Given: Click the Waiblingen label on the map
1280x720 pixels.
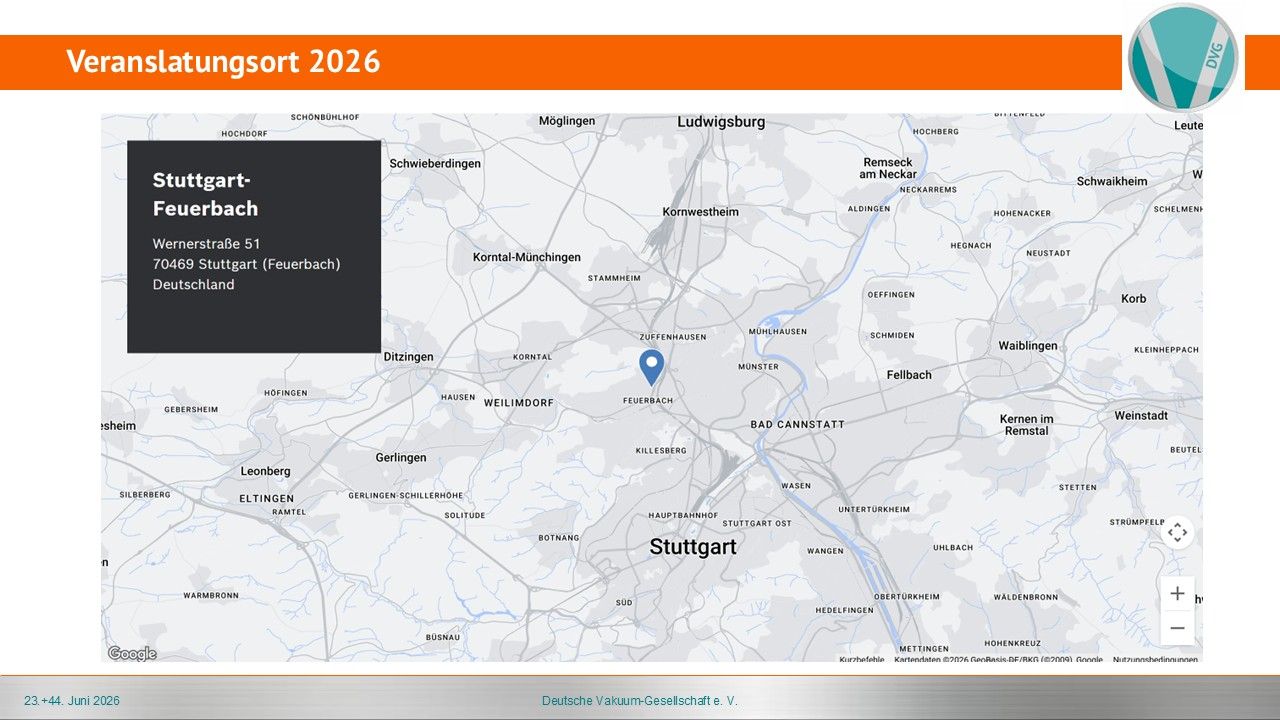Looking at the screenshot, I should 1027,346.
